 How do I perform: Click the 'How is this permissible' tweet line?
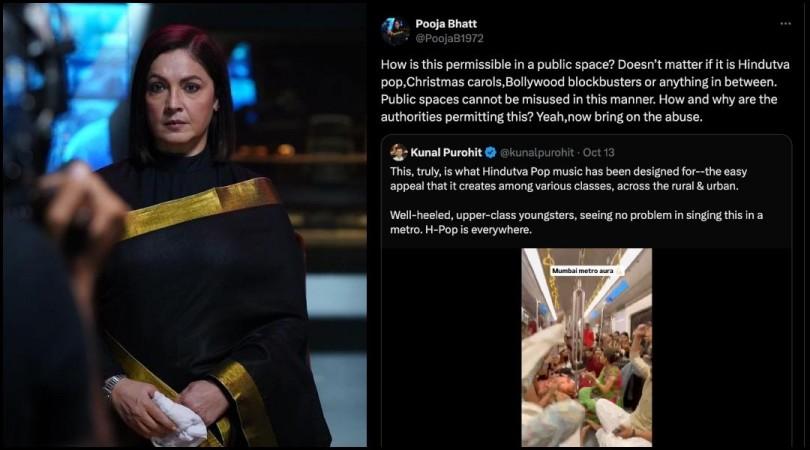tap(585, 65)
